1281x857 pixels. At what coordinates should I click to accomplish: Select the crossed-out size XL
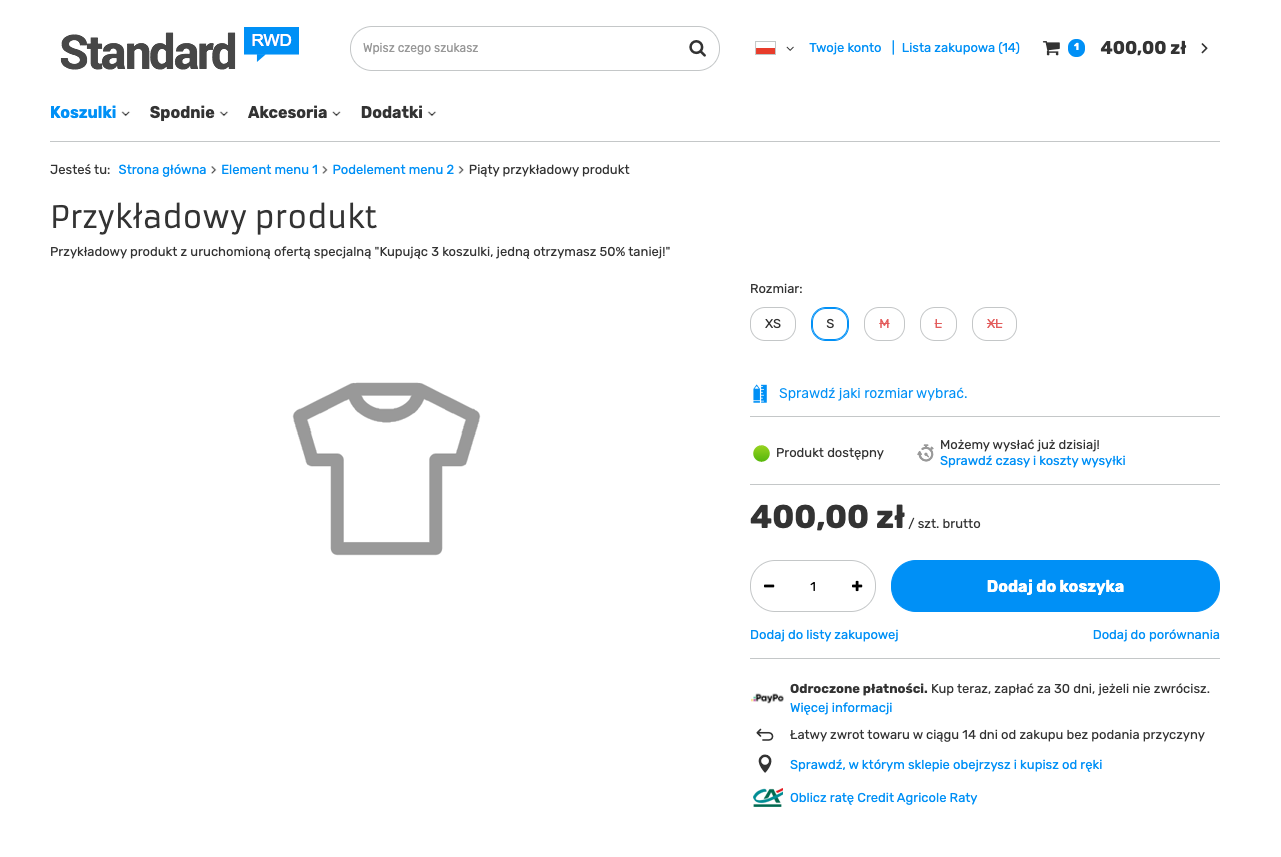click(994, 324)
